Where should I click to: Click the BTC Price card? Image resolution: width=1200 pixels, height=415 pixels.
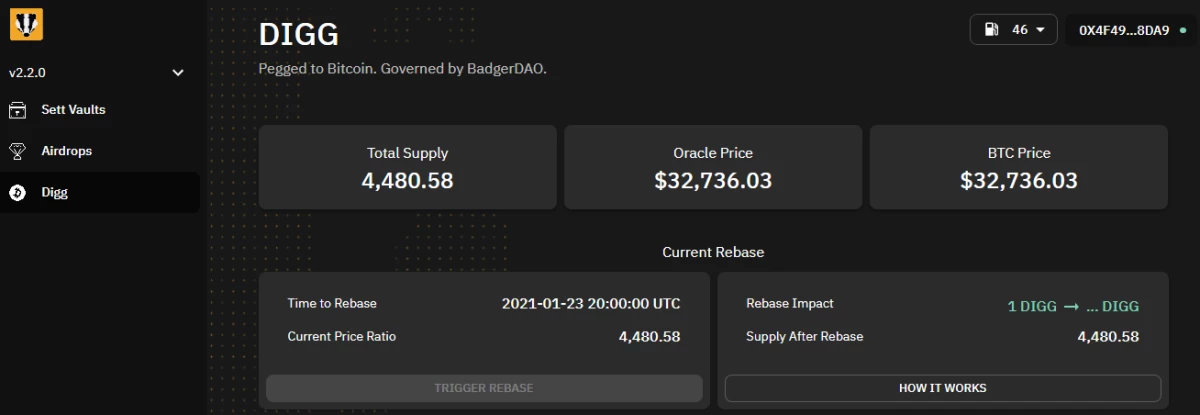coord(1019,167)
